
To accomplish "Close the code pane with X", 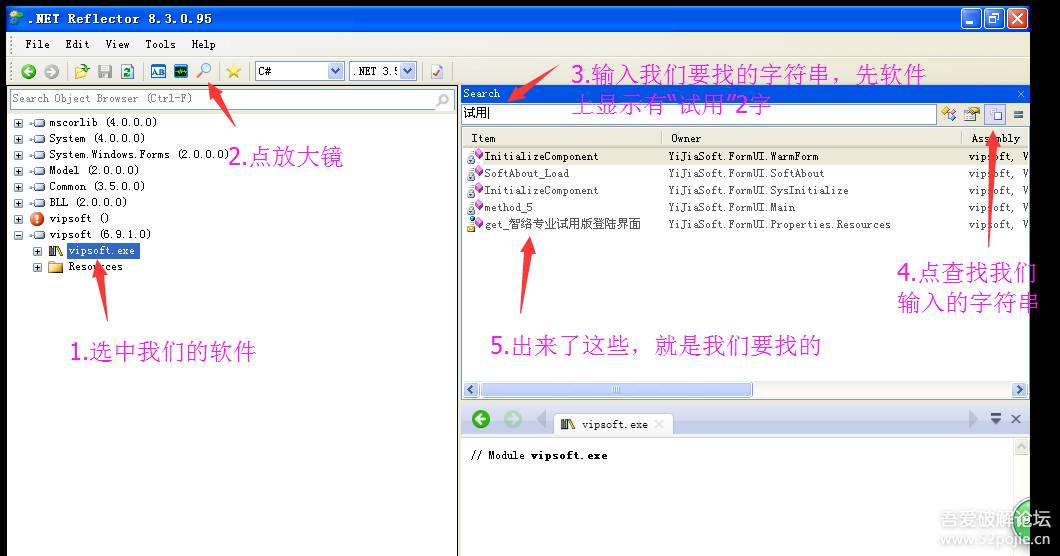I will point(1015,419).
